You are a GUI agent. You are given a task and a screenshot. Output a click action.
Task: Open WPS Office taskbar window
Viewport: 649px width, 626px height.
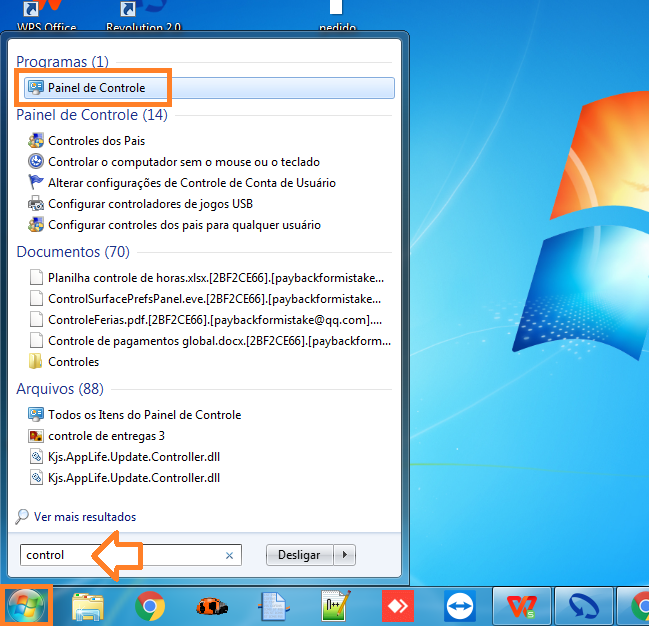click(522, 606)
